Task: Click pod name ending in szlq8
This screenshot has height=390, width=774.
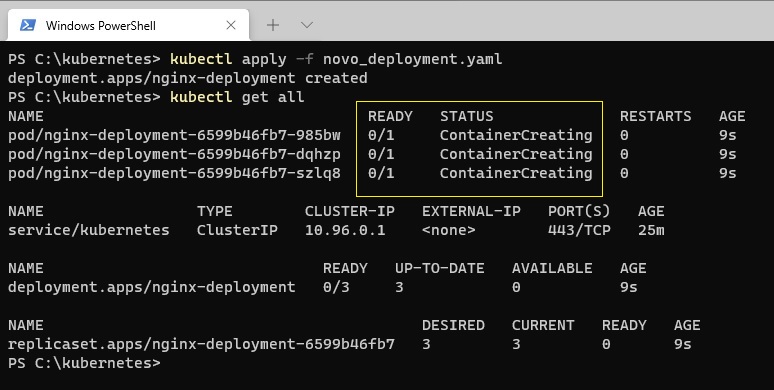Action: 174,173
